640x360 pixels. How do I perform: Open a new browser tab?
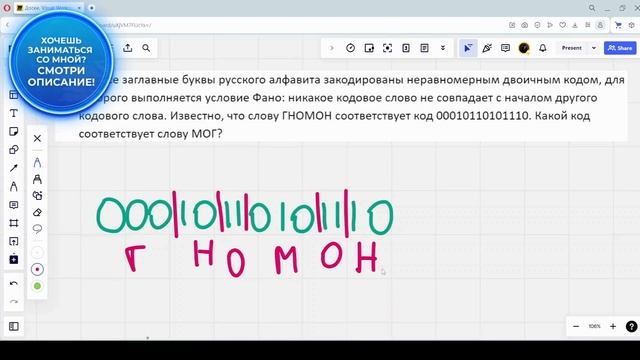[x=91, y=8]
